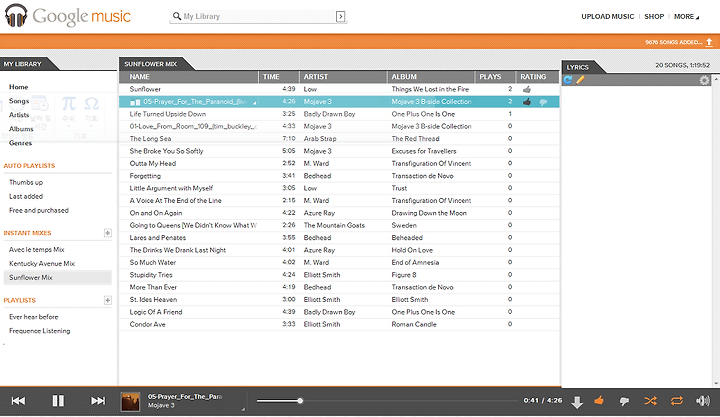The image size is (720, 417).
Task: Thumbs up the current song in player bar
Action: tap(599, 400)
